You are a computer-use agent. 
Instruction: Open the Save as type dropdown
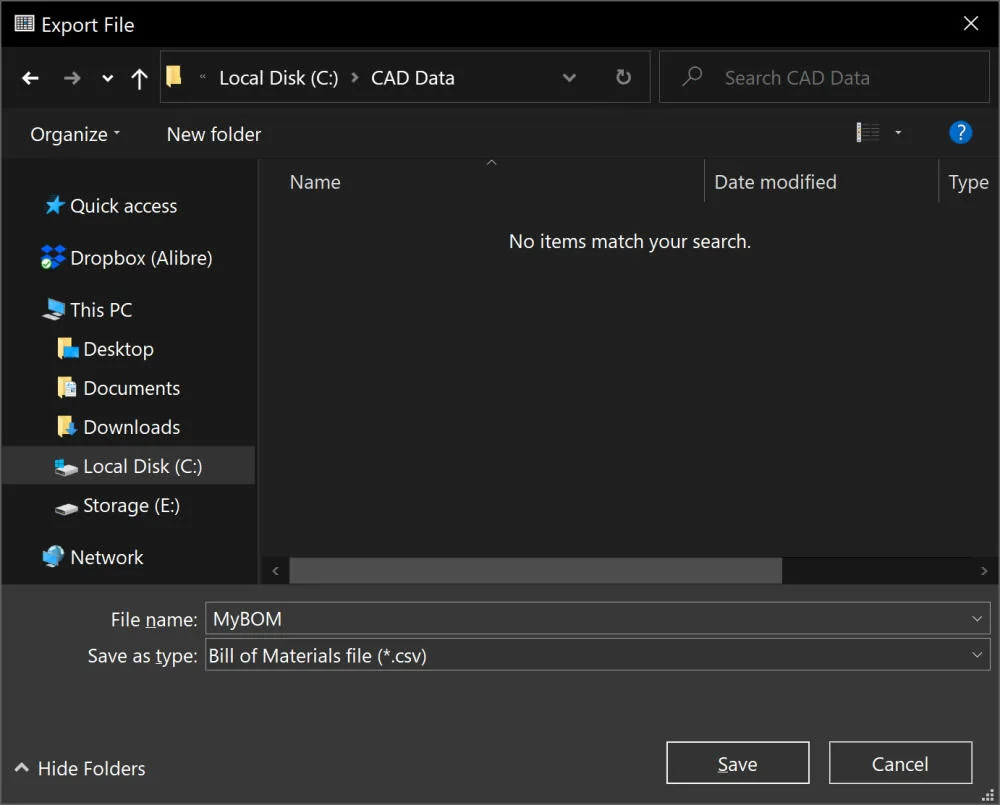(598, 655)
